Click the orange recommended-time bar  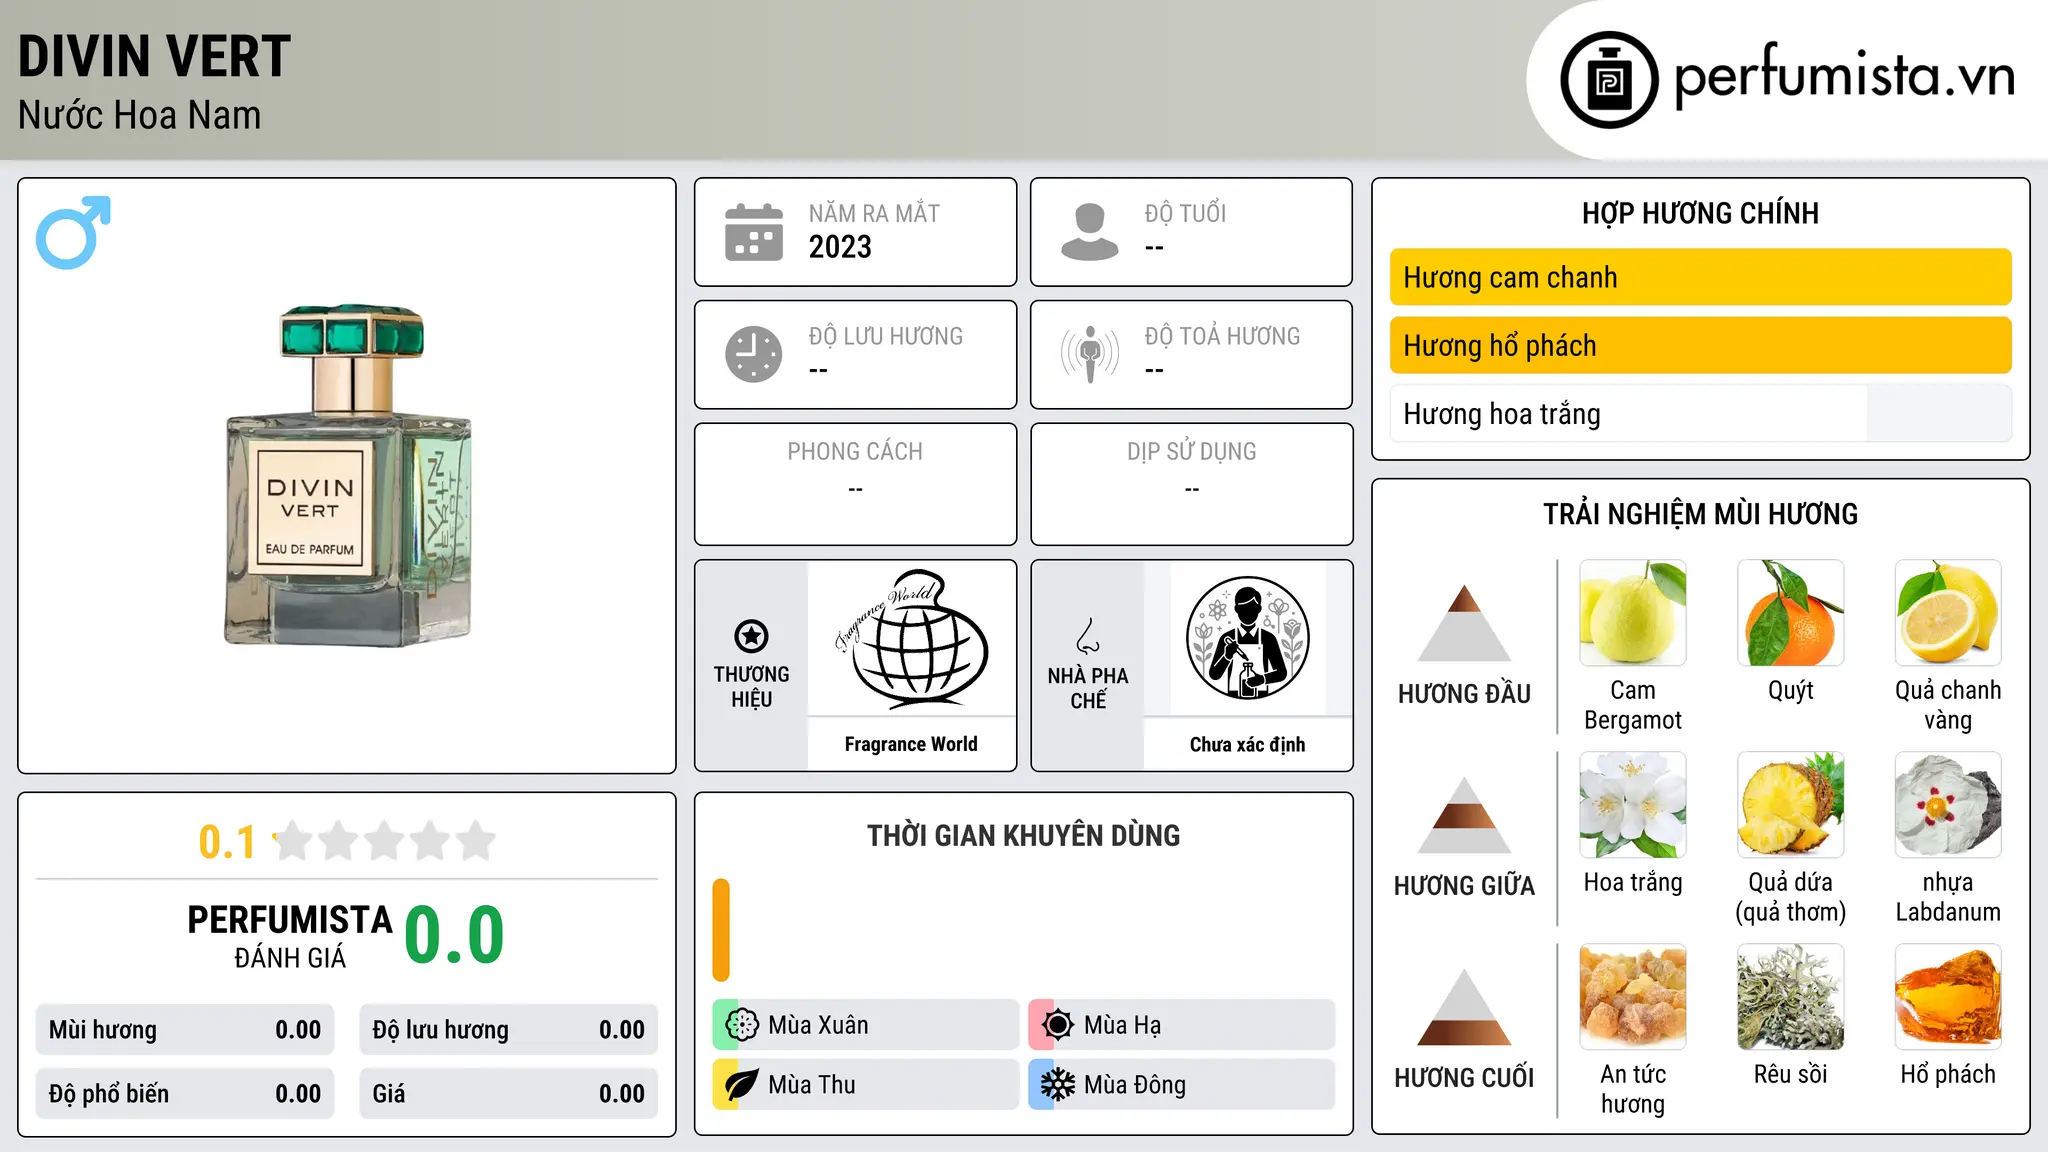click(x=721, y=930)
